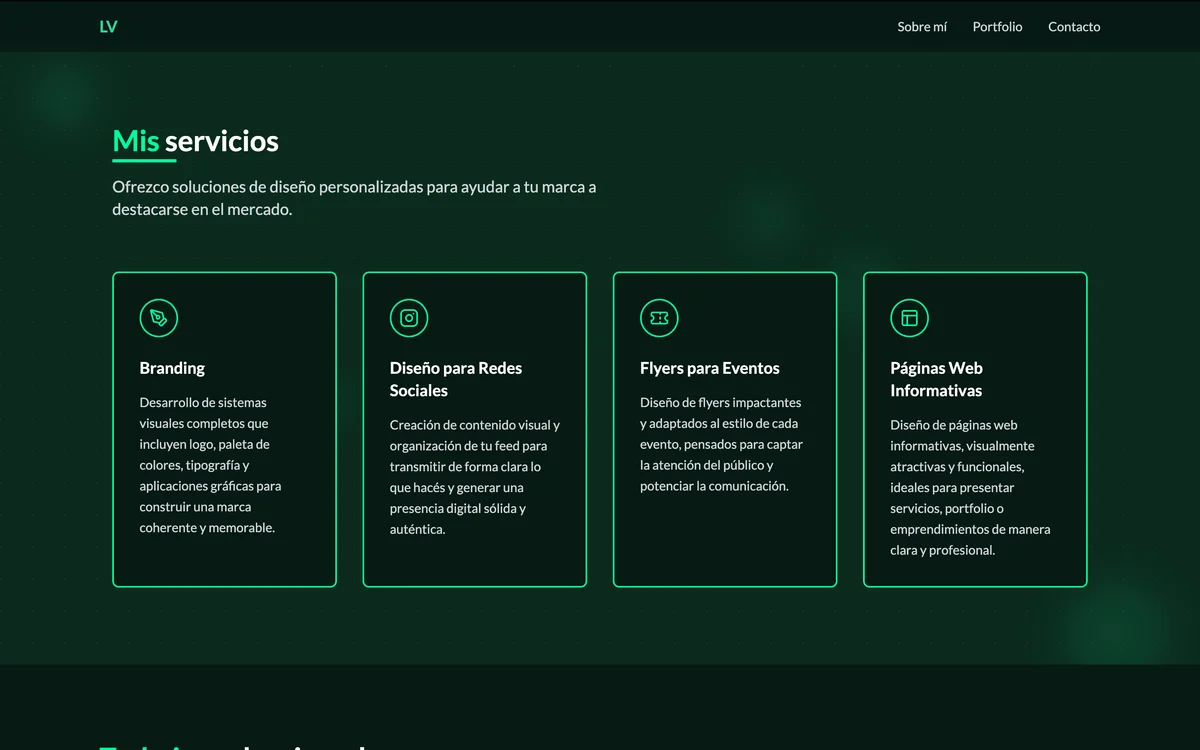Click the green underline beneath Mis
1200x750 pixels.
coord(144,160)
